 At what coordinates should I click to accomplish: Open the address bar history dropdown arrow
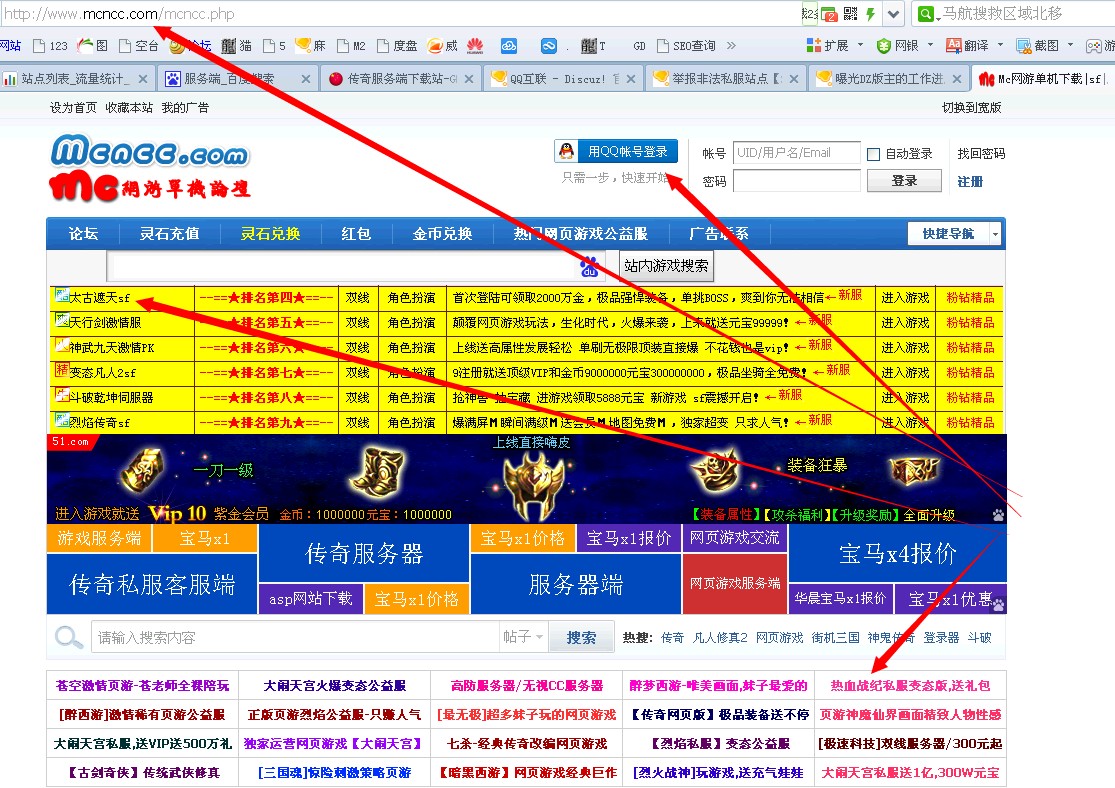[894, 14]
